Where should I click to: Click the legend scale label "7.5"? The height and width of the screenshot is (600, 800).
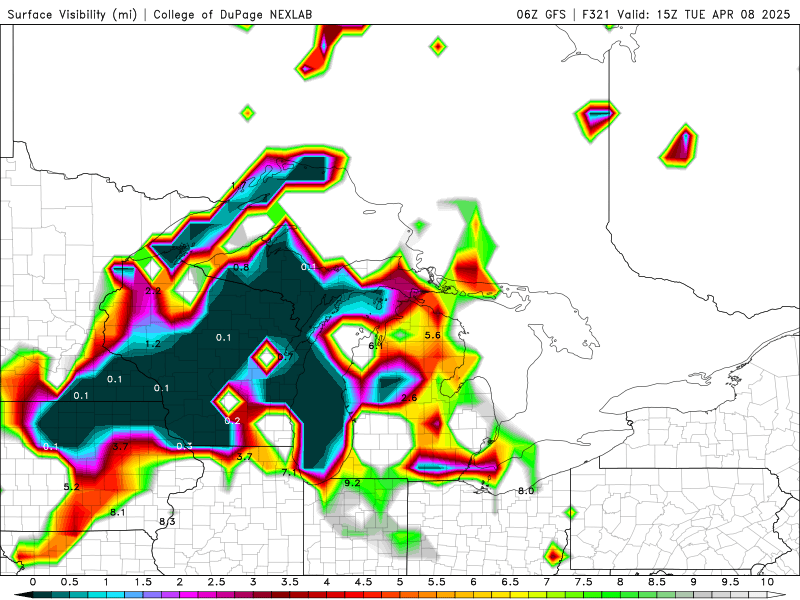tap(584, 582)
